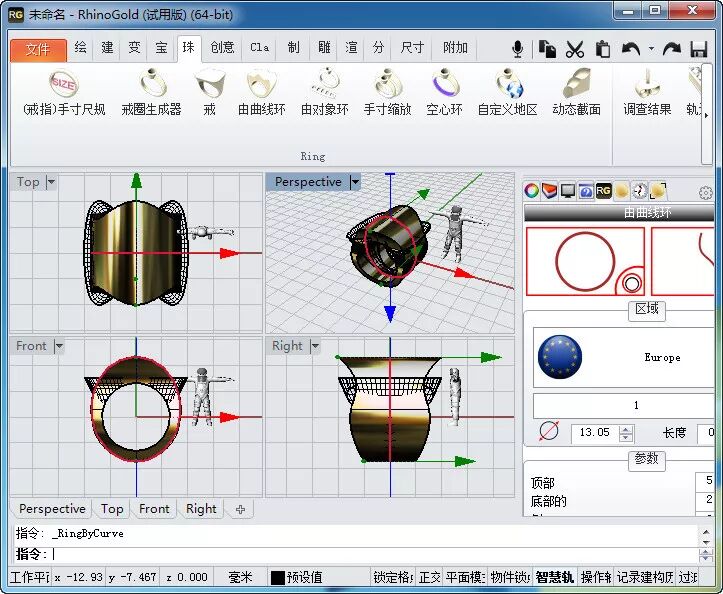
Task: Open the clock history panel tab
Action: coord(640,190)
